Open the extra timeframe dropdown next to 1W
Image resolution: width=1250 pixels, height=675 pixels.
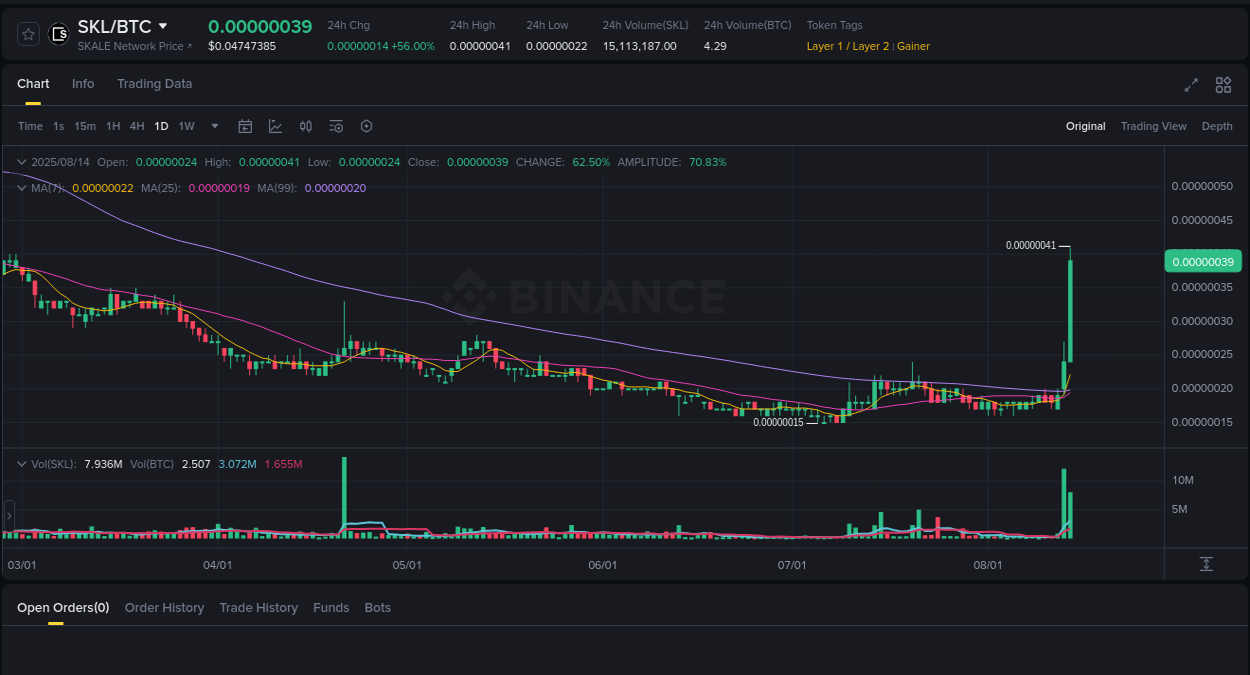point(214,126)
